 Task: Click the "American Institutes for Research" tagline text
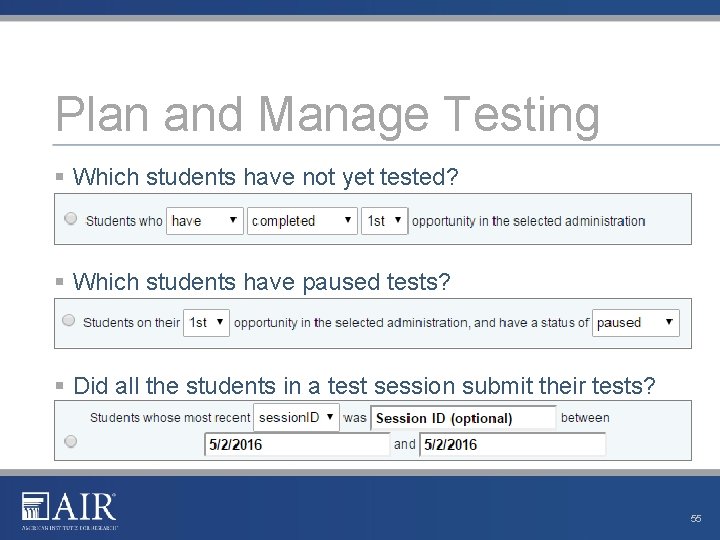(70, 526)
